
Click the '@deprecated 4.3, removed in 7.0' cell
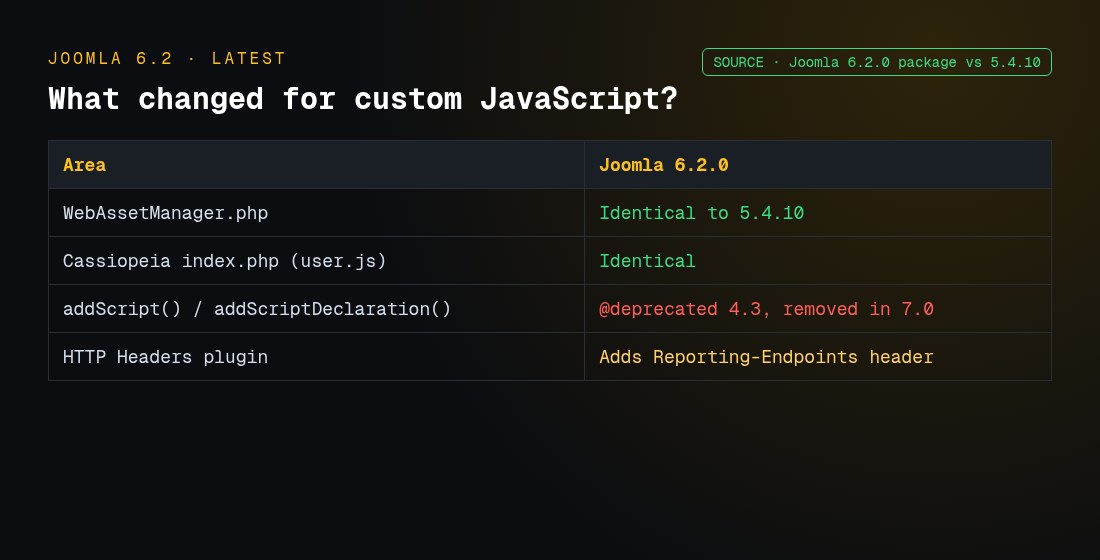click(817, 309)
